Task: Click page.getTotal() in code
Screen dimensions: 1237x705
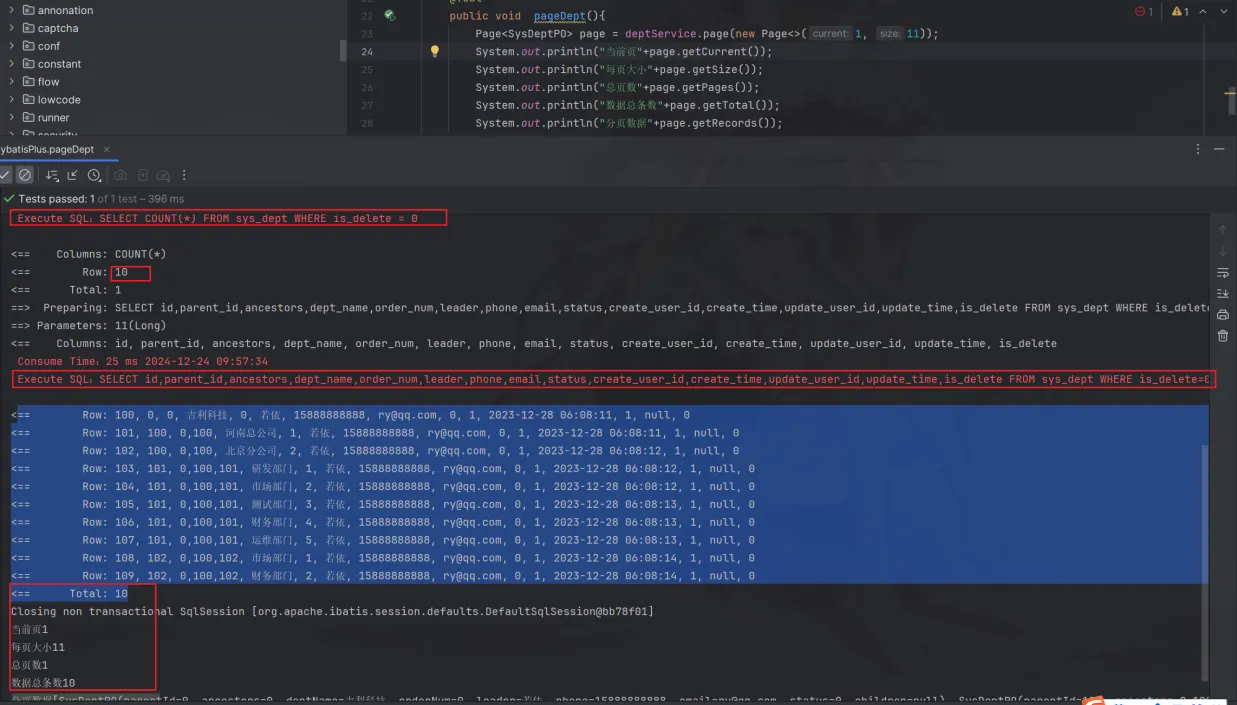Action: [x=717, y=105]
